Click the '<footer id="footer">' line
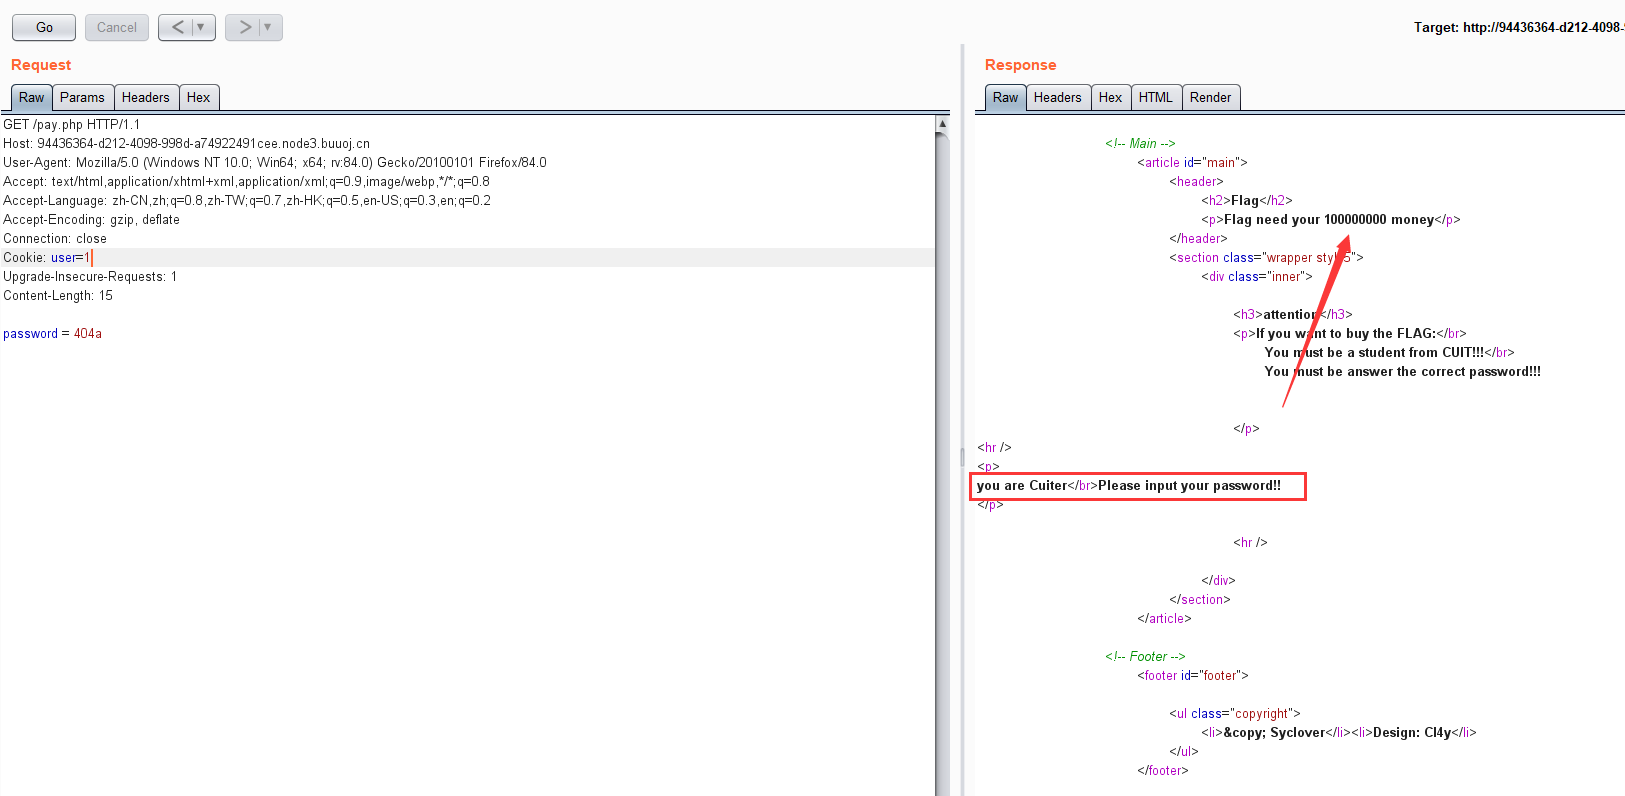Screen dimensions: 1625x796 click(1193, 675)
